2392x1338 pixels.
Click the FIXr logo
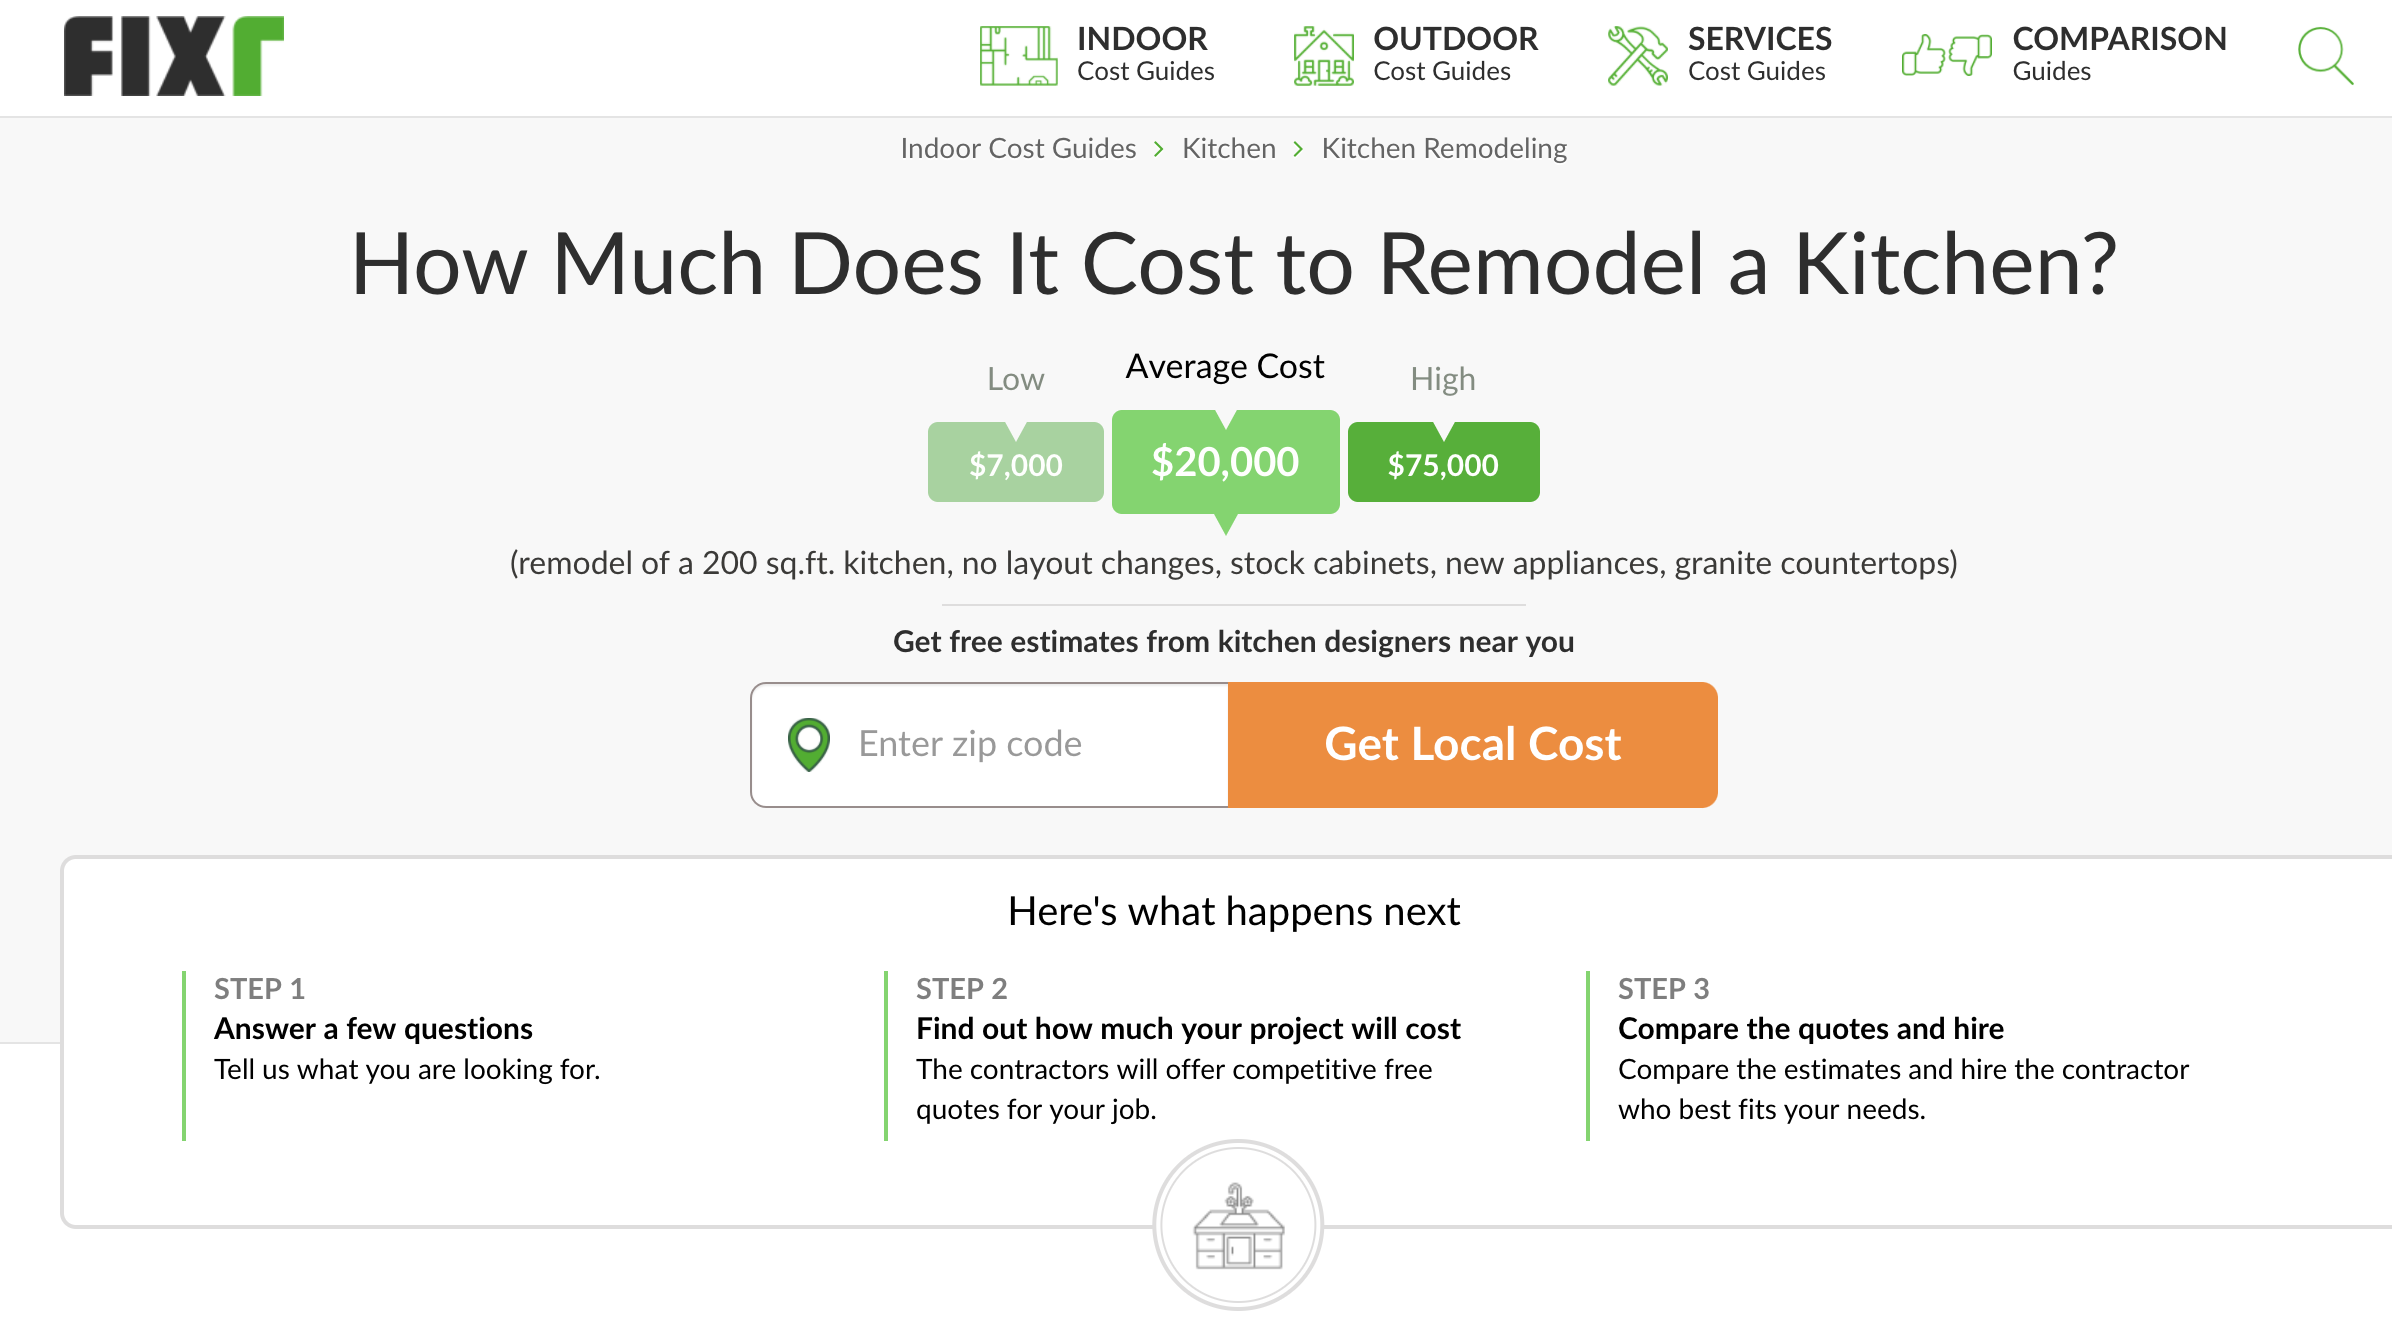[x=173, y=56]
